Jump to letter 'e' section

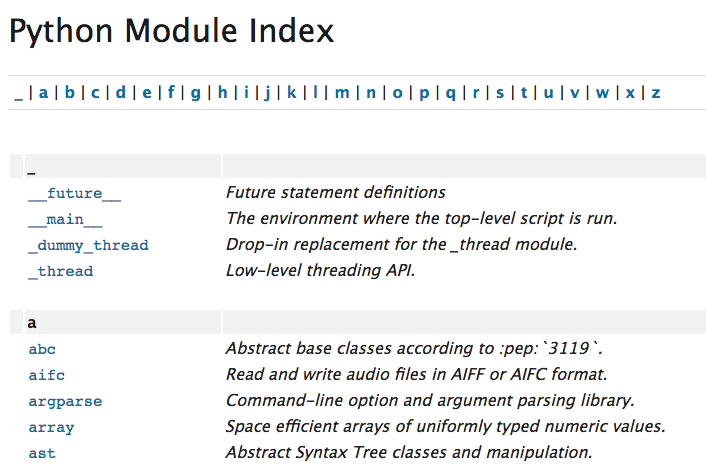147,93
